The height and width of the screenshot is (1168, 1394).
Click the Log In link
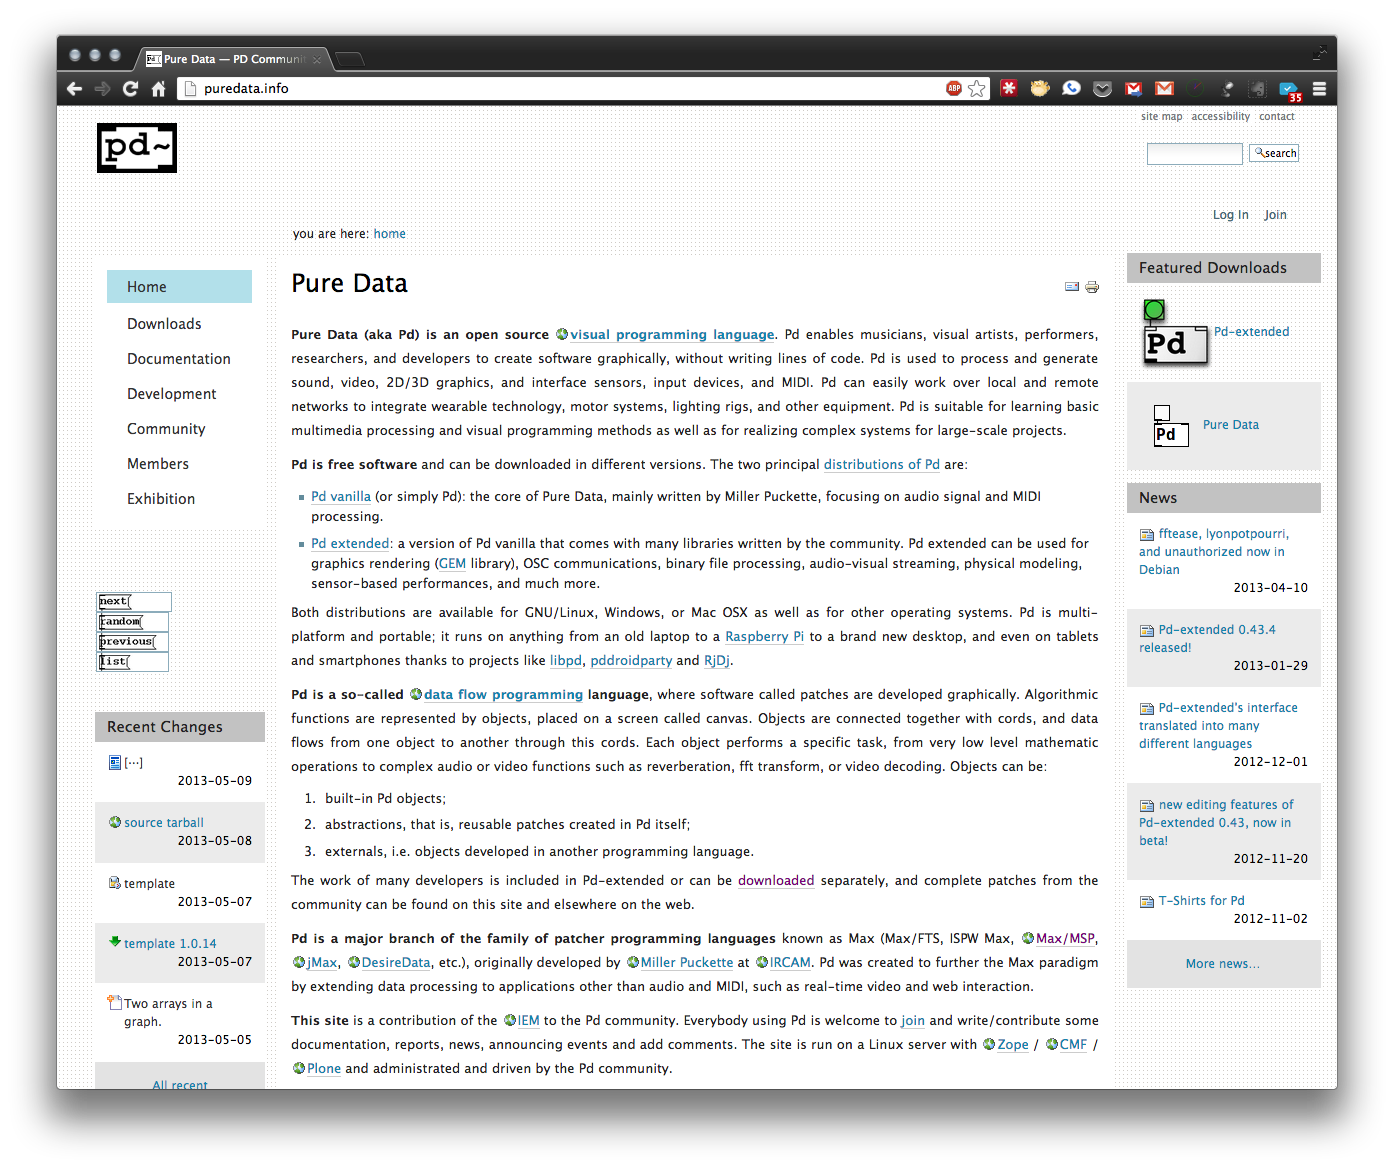click(1230, 214)
